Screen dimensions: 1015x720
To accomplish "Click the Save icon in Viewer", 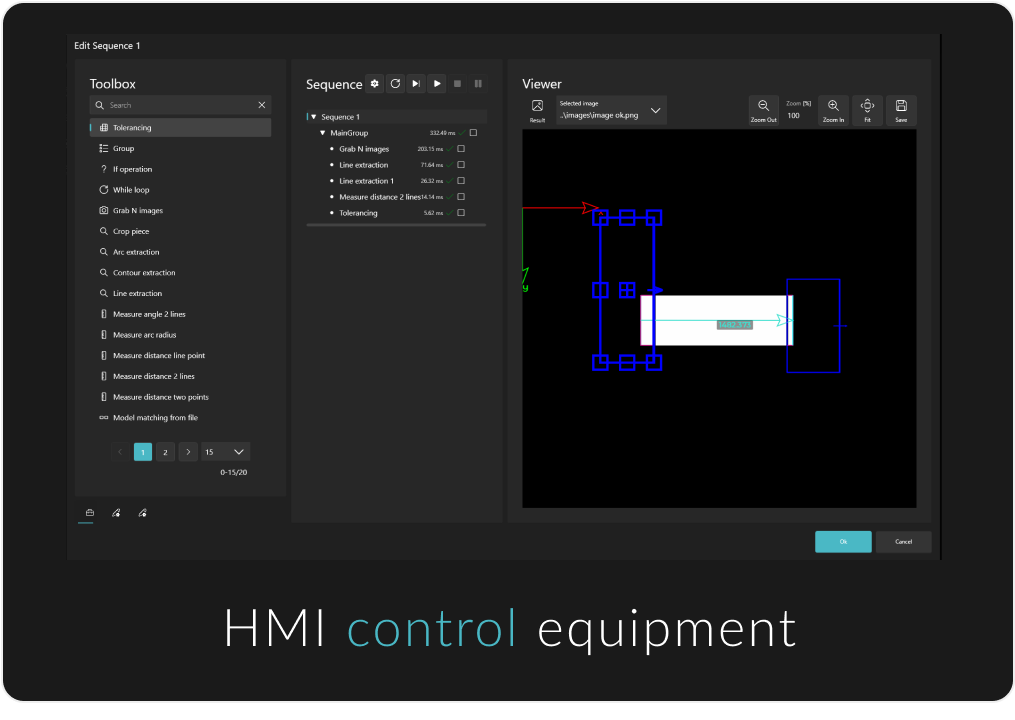I will coord(901,110).
